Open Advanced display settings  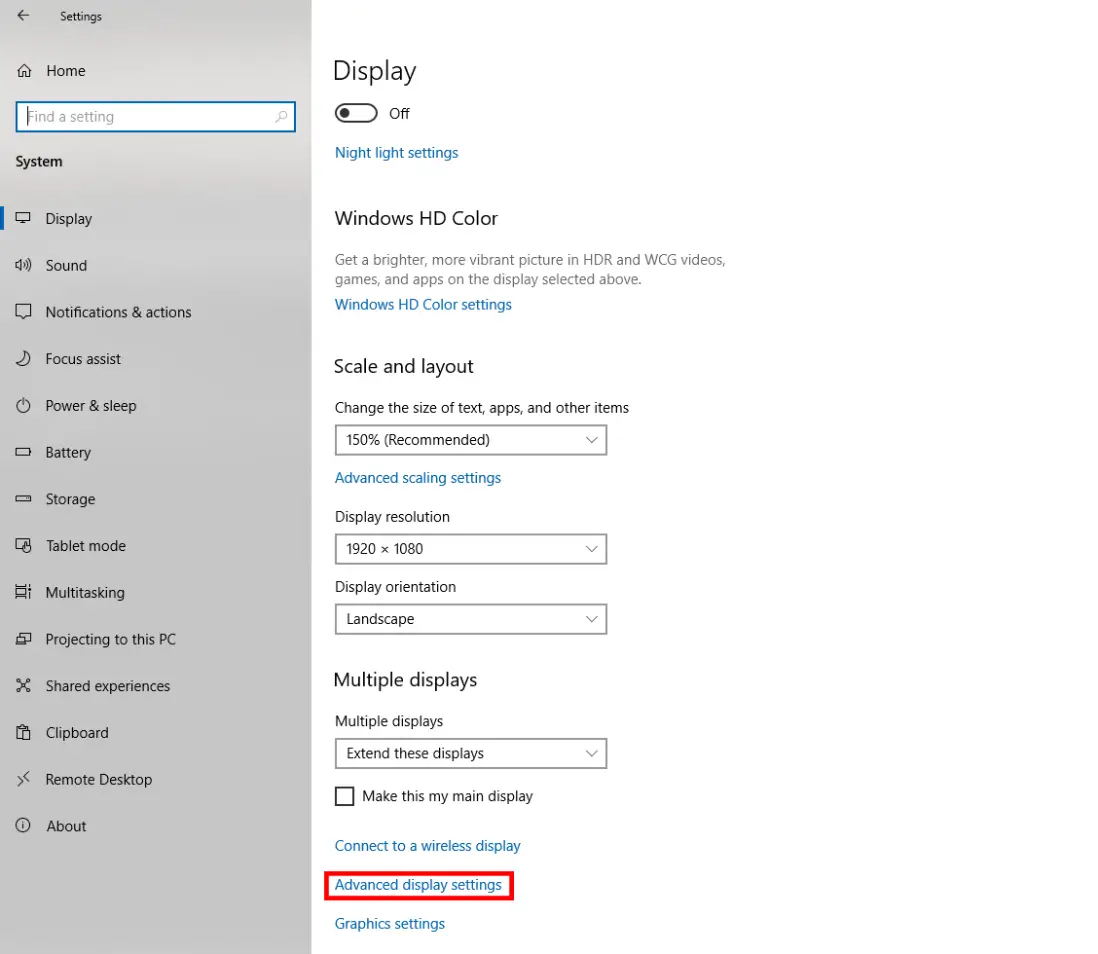click(x=418, y=885)
